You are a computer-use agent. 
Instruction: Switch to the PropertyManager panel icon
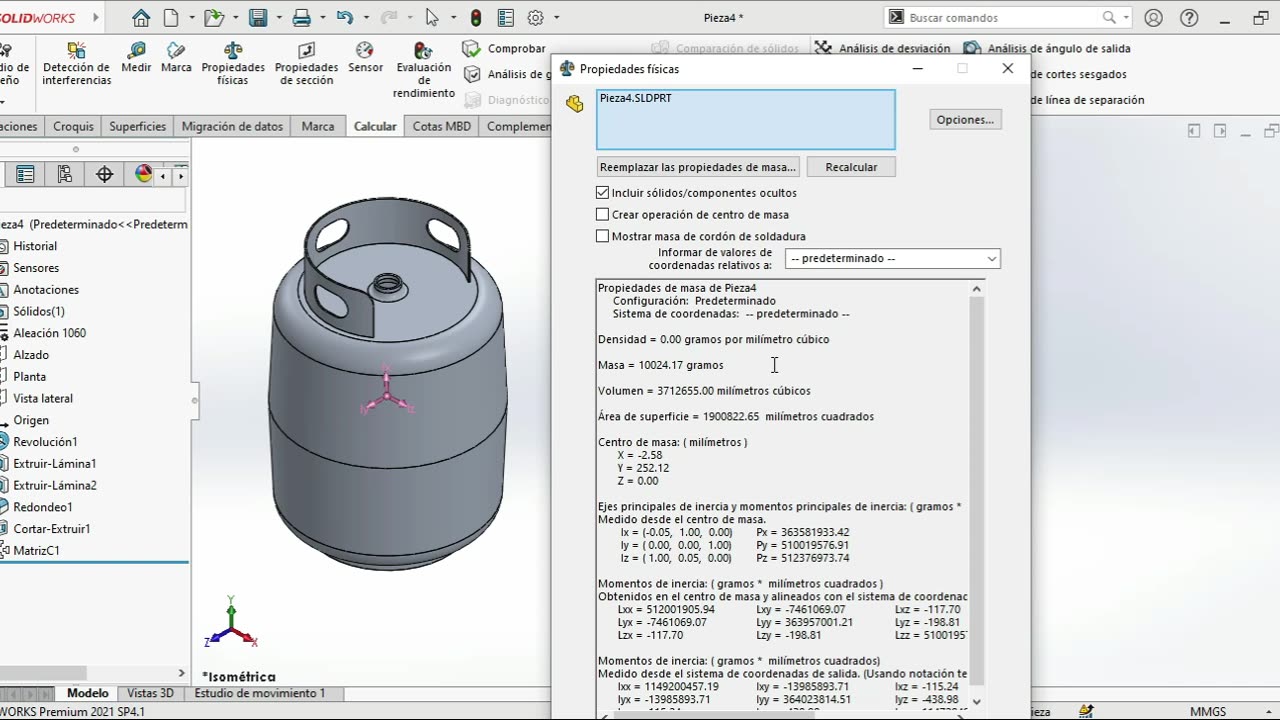click(26, 174)
